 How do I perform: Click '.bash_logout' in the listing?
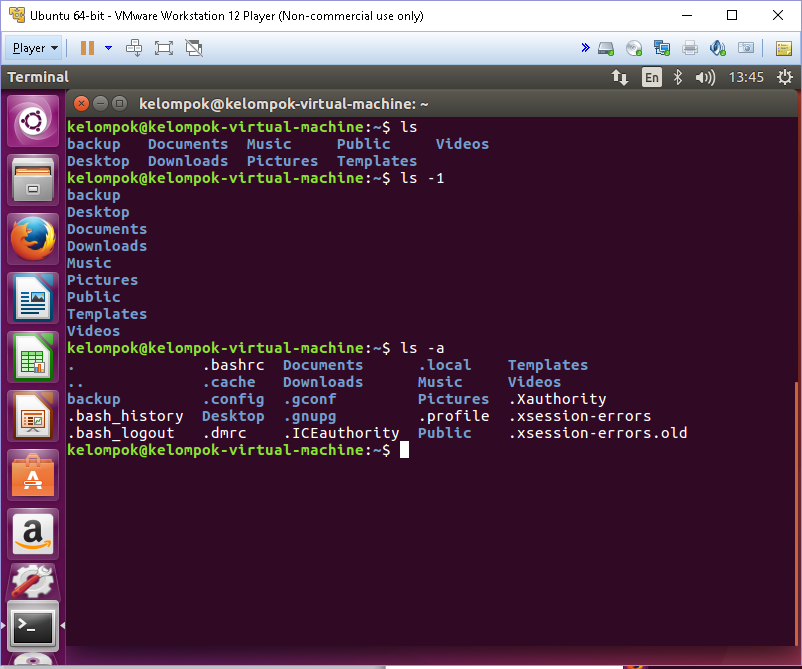point(121,433)
